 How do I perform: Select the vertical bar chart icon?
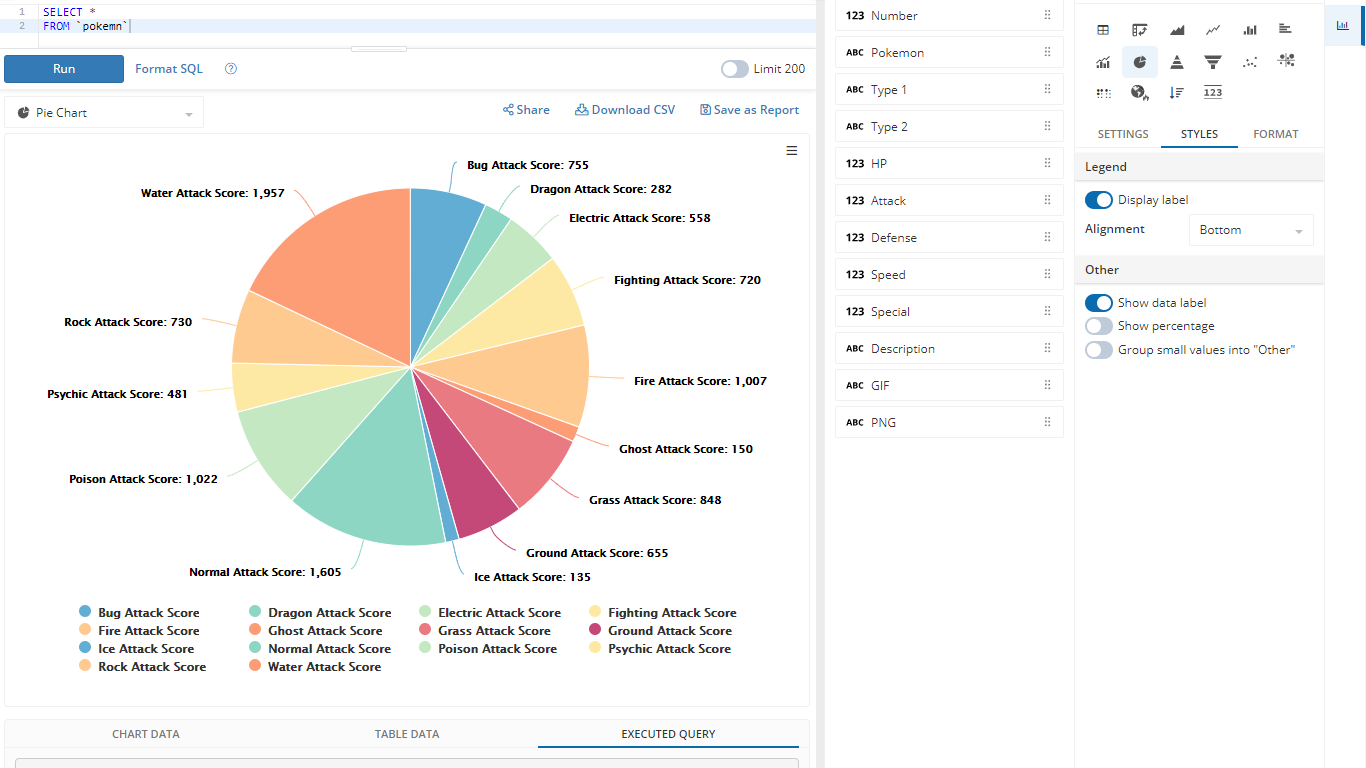[1250, 30]
